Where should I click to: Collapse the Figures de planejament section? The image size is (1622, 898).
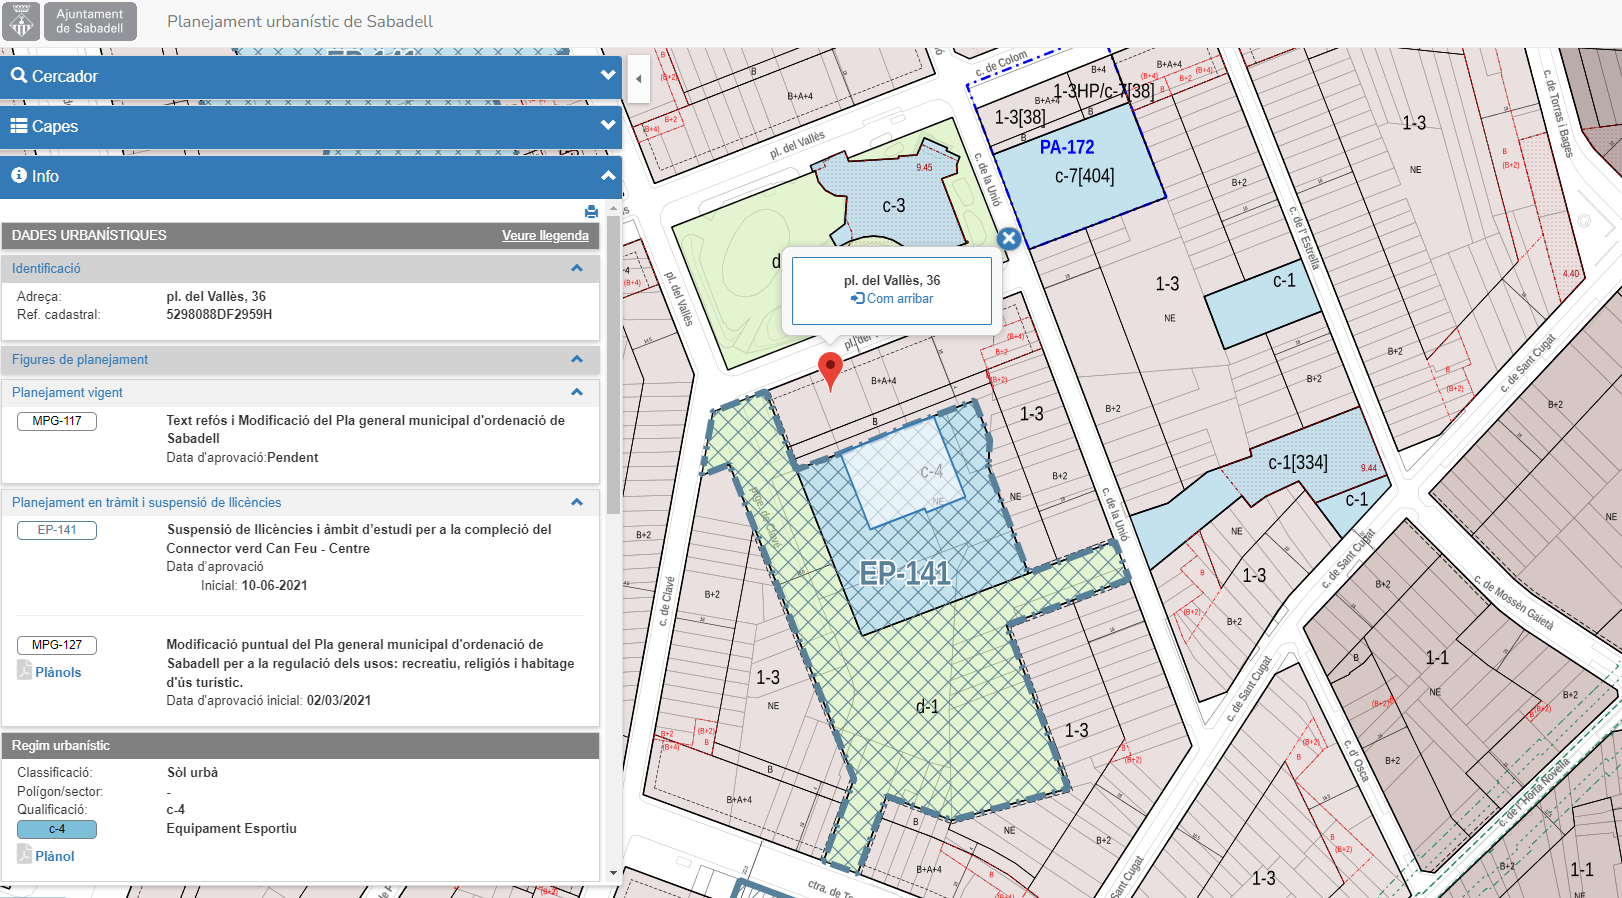tap(577, 359)
